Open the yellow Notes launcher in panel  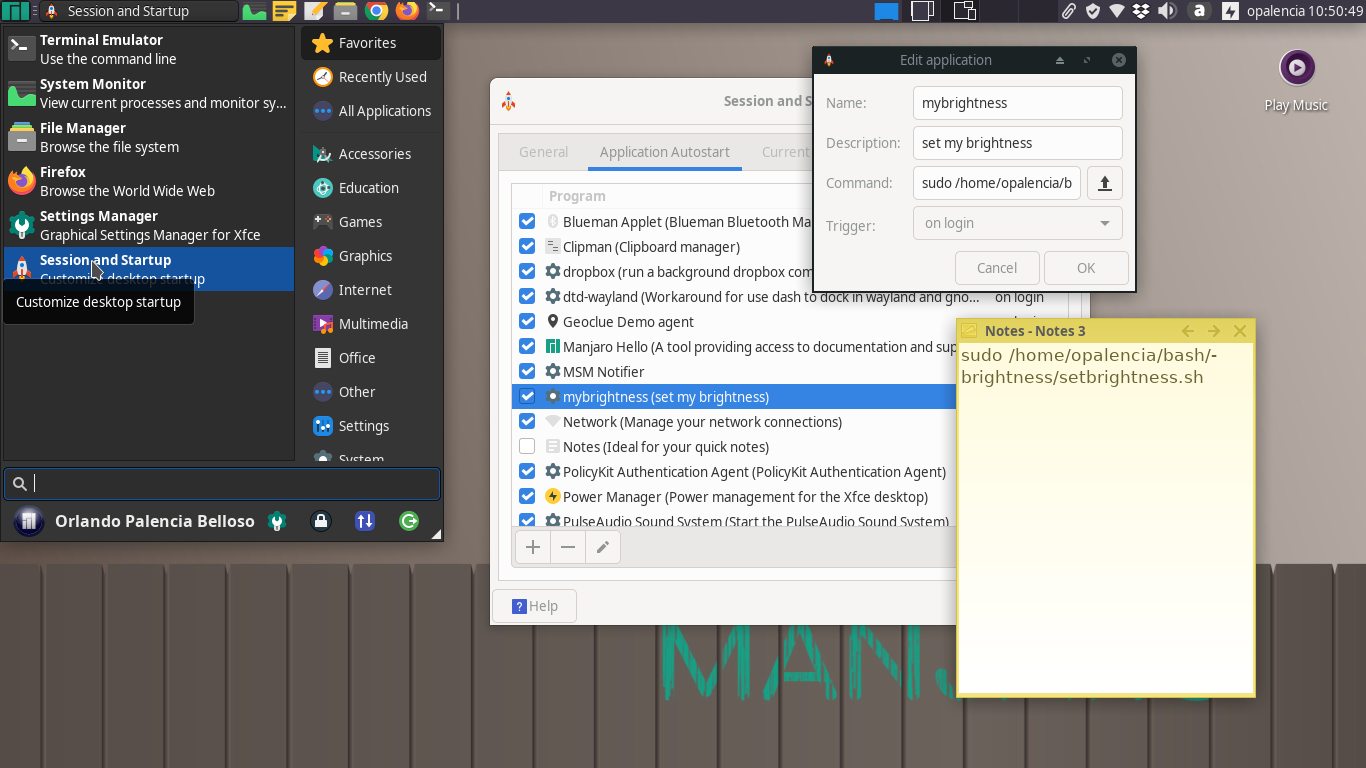pyautogui.click(x=284, y=11)
